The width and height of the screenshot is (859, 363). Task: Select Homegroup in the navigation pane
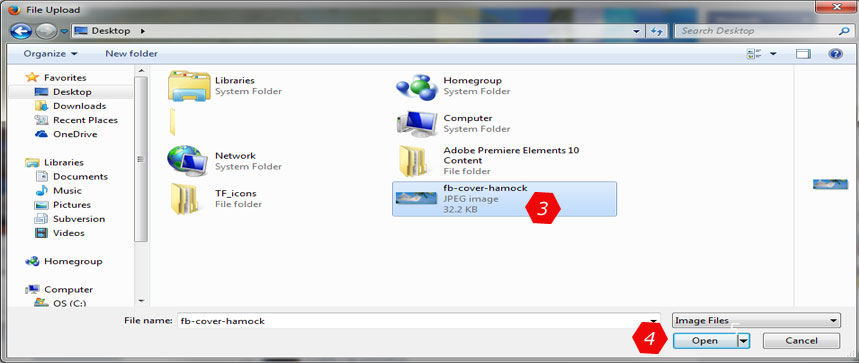click(x=64, y=262)
